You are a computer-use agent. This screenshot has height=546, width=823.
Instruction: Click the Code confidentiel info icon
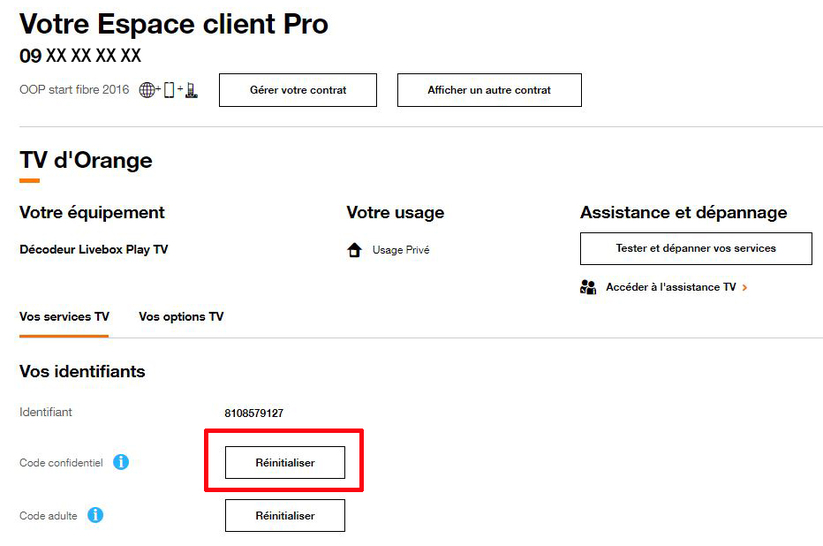(x=121, y=462)
